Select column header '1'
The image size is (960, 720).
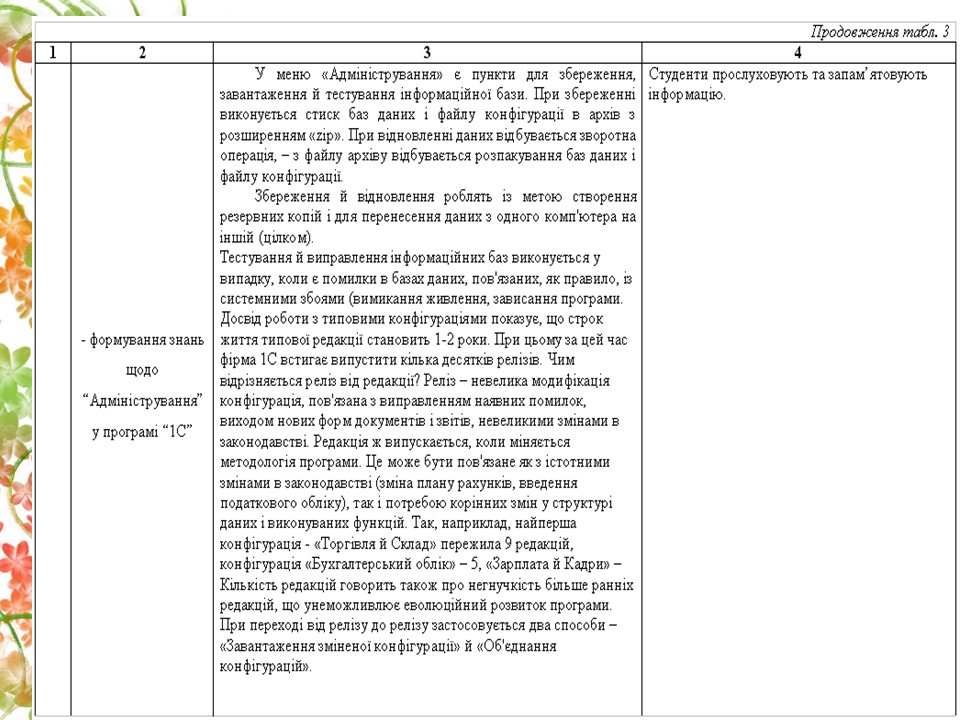pyautogui.click(x=52, y=51)
